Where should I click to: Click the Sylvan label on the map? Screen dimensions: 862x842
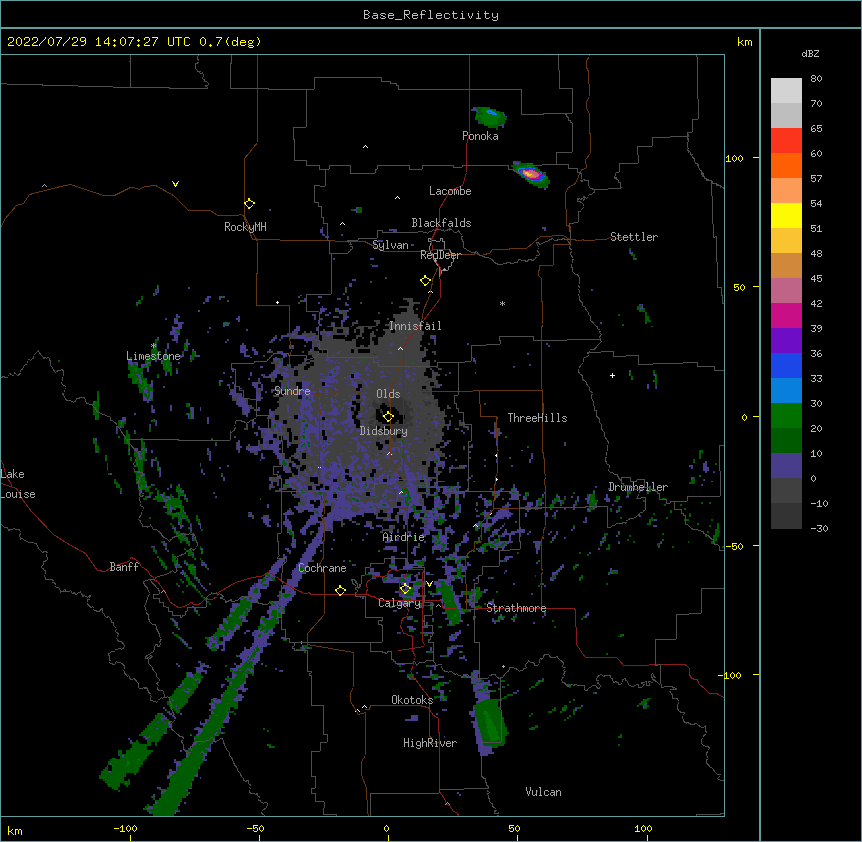pyautogui.click(x=390, y=245)
